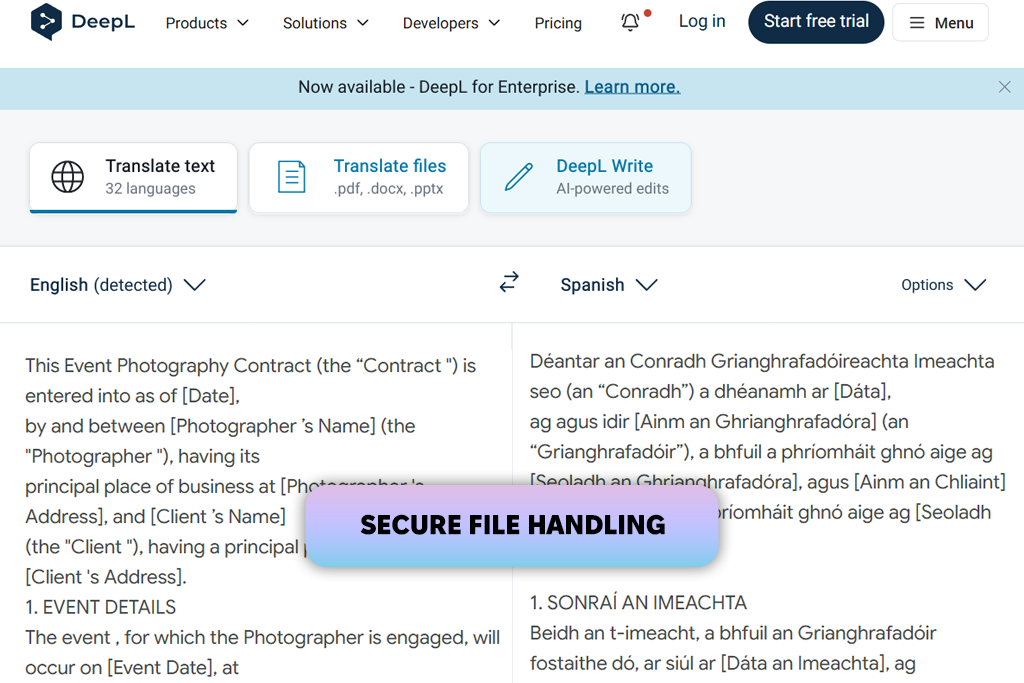Expand the translation Options dropdown

coord(944,285)
